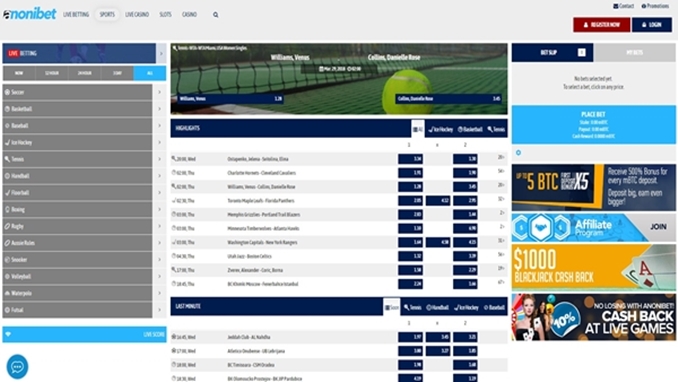Expand the Ice Hockey category chevron
This screenshot has height=382, width=678.
(160, 142)
